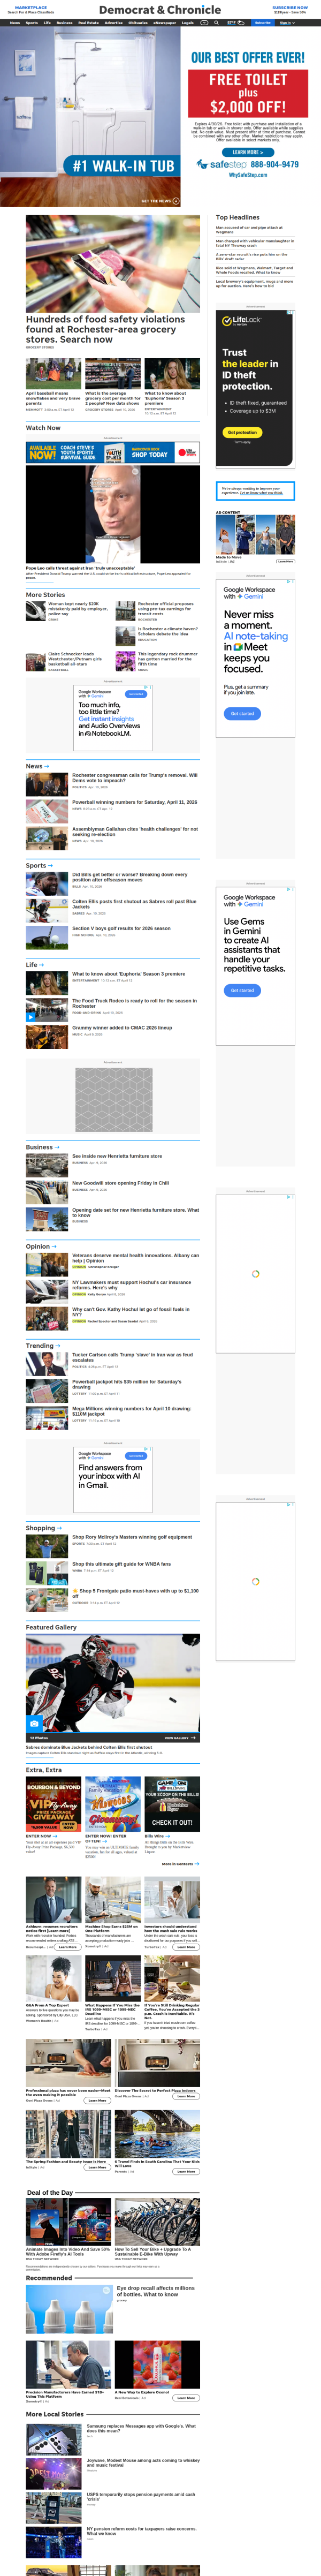Click the Democrat & Chronicle logo
The image size is (321, 2576).
[160, 10]
